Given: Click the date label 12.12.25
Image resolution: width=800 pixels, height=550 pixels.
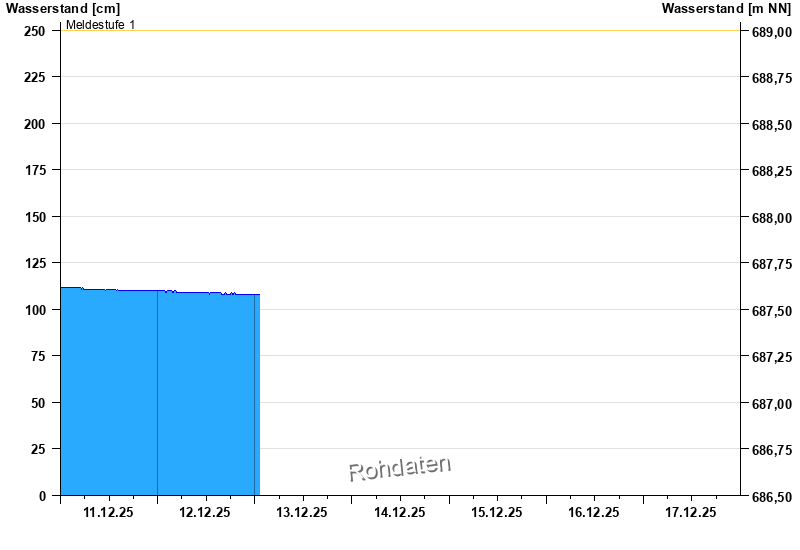Looking at the screenshot, I should pos(205,512).
